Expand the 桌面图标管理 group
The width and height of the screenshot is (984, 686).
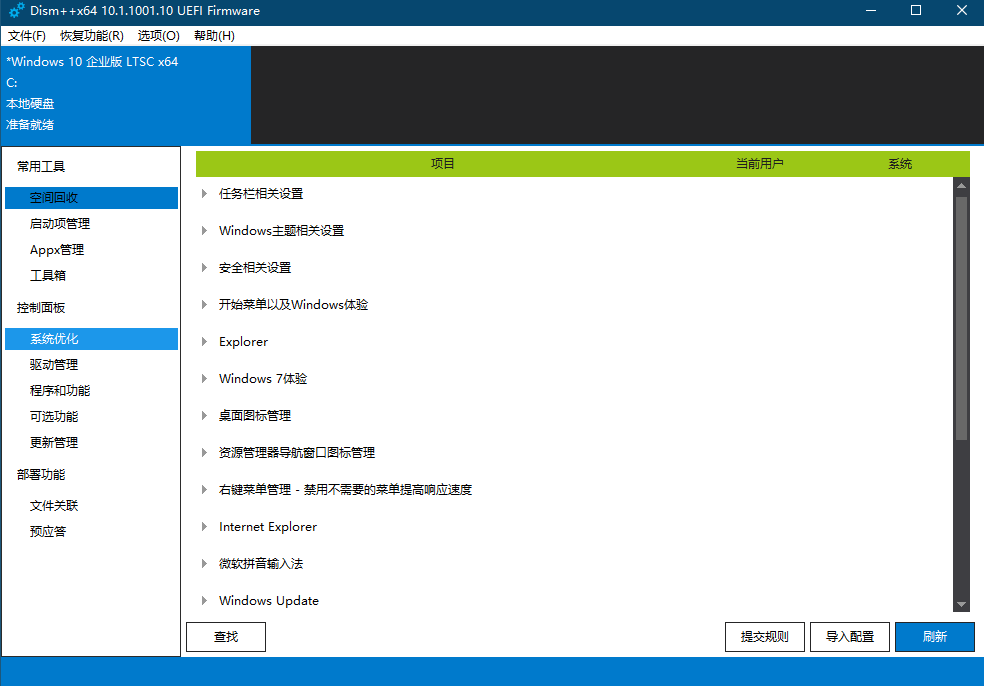click(x=205, y=416)
